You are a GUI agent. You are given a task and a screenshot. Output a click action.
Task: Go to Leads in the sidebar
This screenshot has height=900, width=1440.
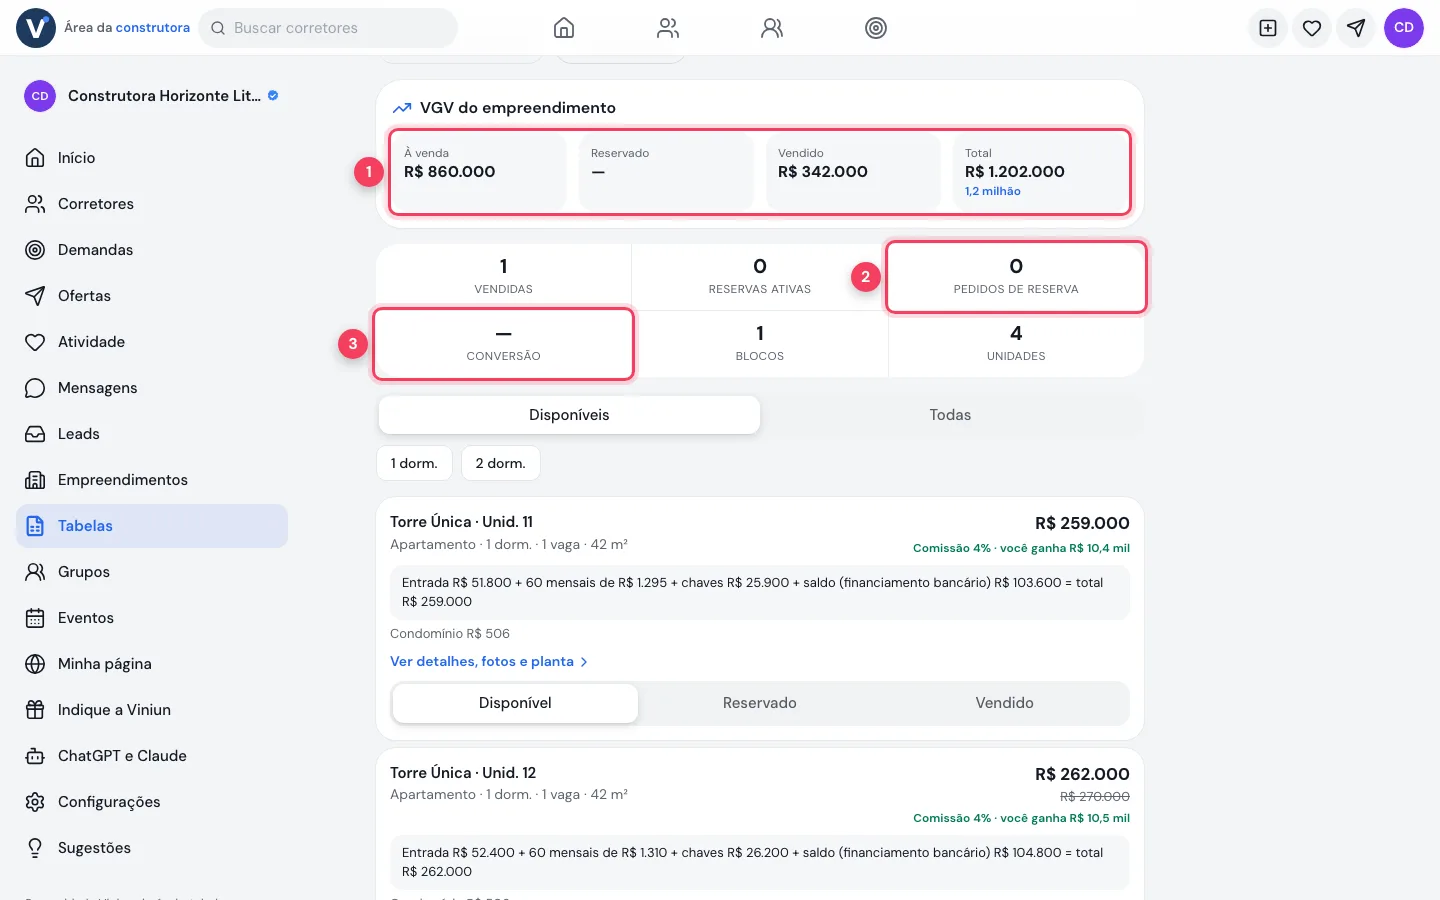tap(152, 434)
